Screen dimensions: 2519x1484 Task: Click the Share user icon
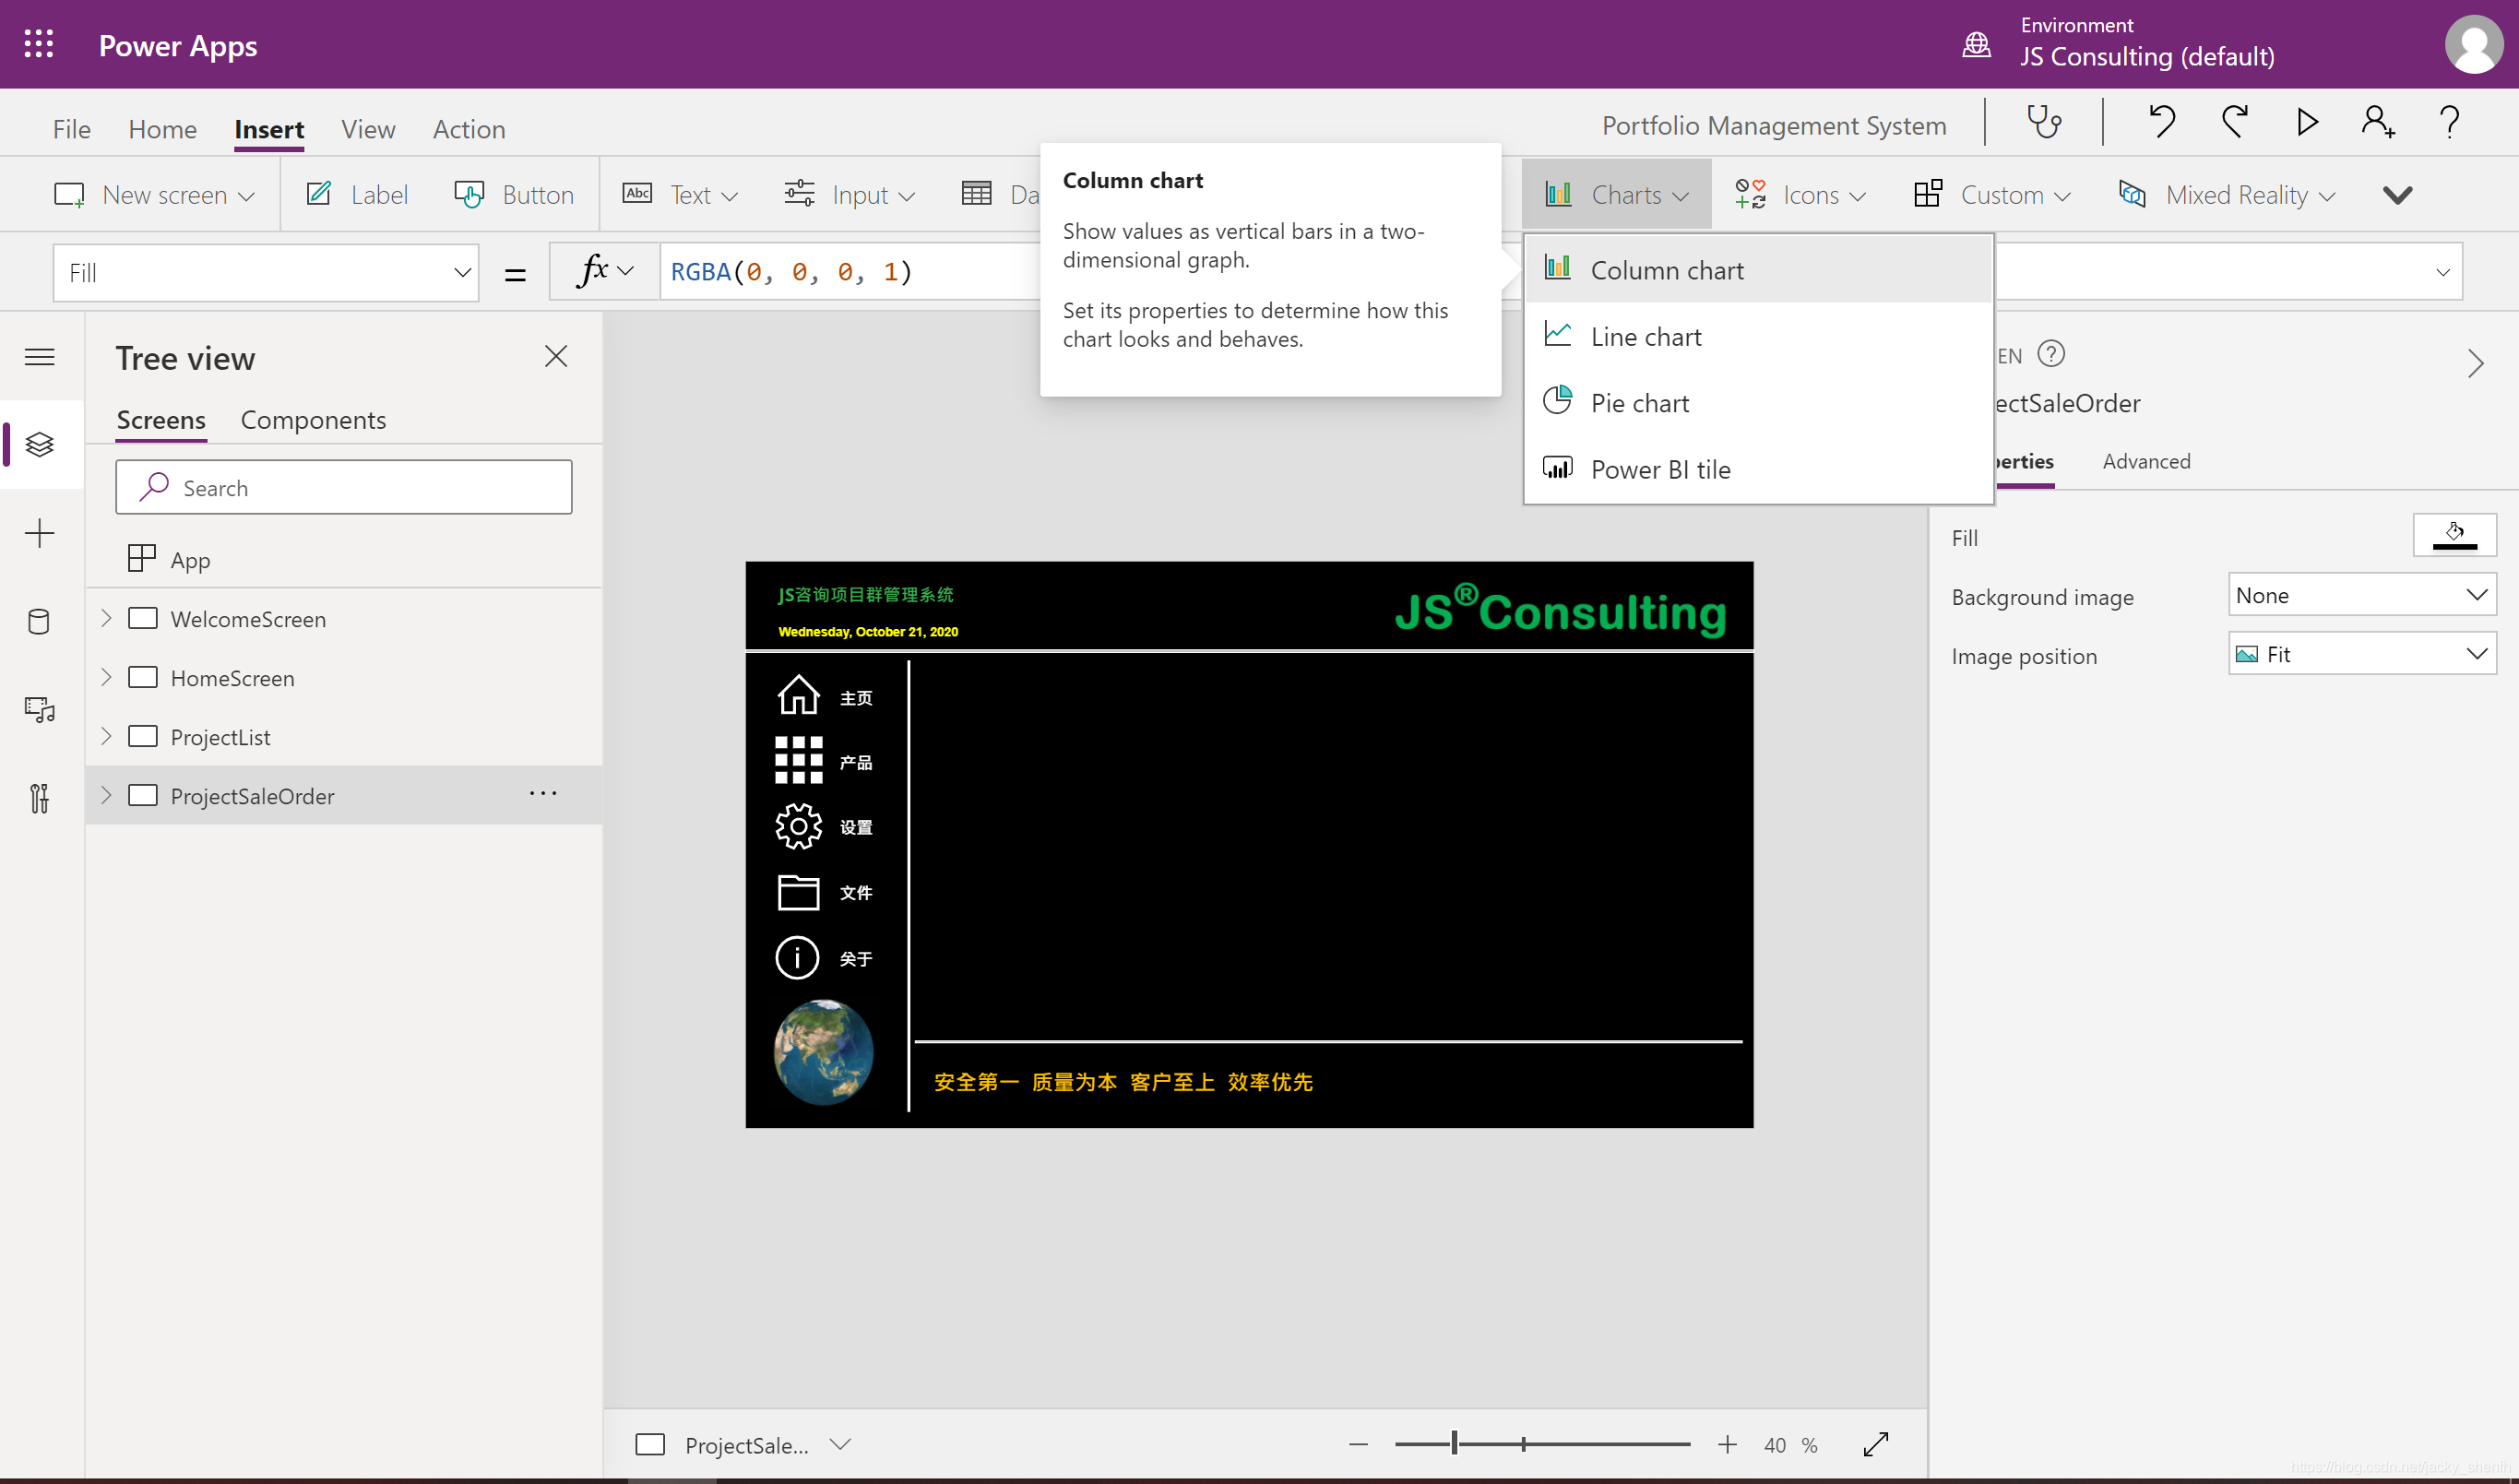point(2378,122)
